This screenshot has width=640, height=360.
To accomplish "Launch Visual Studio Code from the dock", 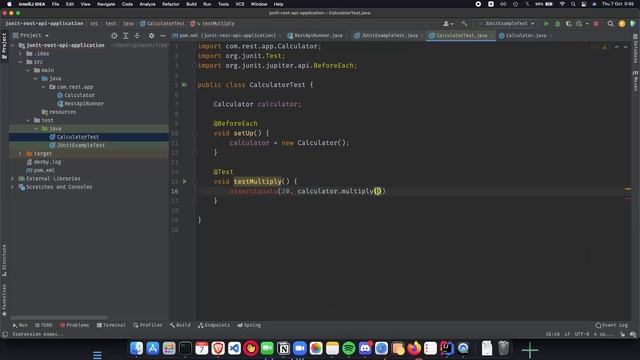I will click(x=234, y=348).
